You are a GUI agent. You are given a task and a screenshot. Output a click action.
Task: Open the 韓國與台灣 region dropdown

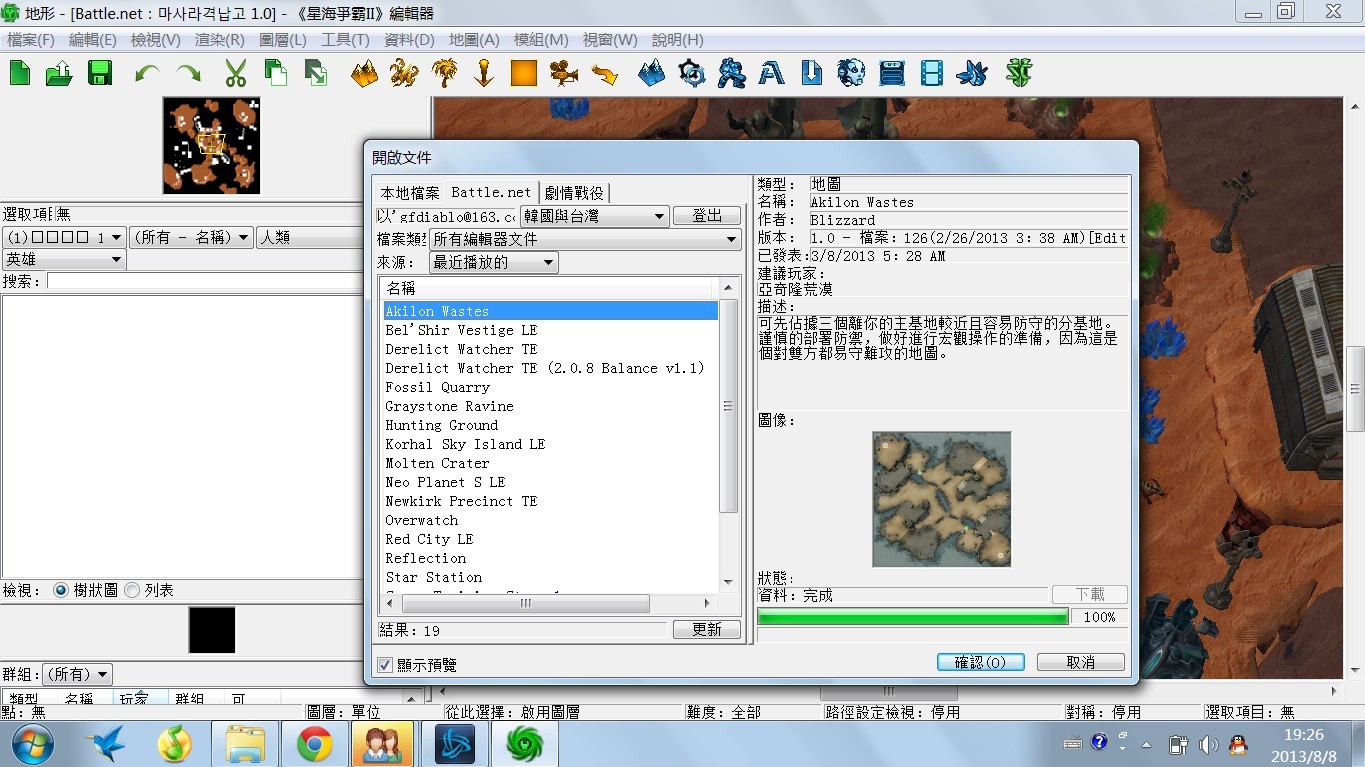pos(594,216)
